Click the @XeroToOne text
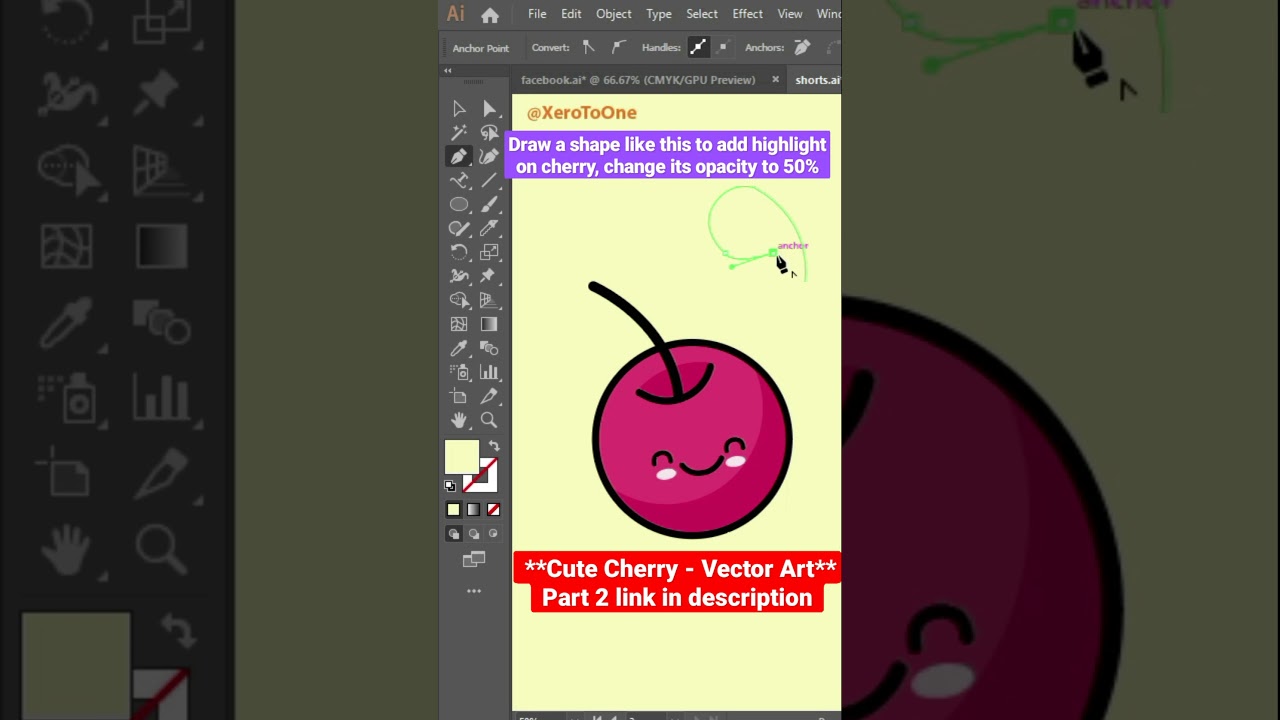This screenshot has height=720, width=1280. click(x=582, y=113)
